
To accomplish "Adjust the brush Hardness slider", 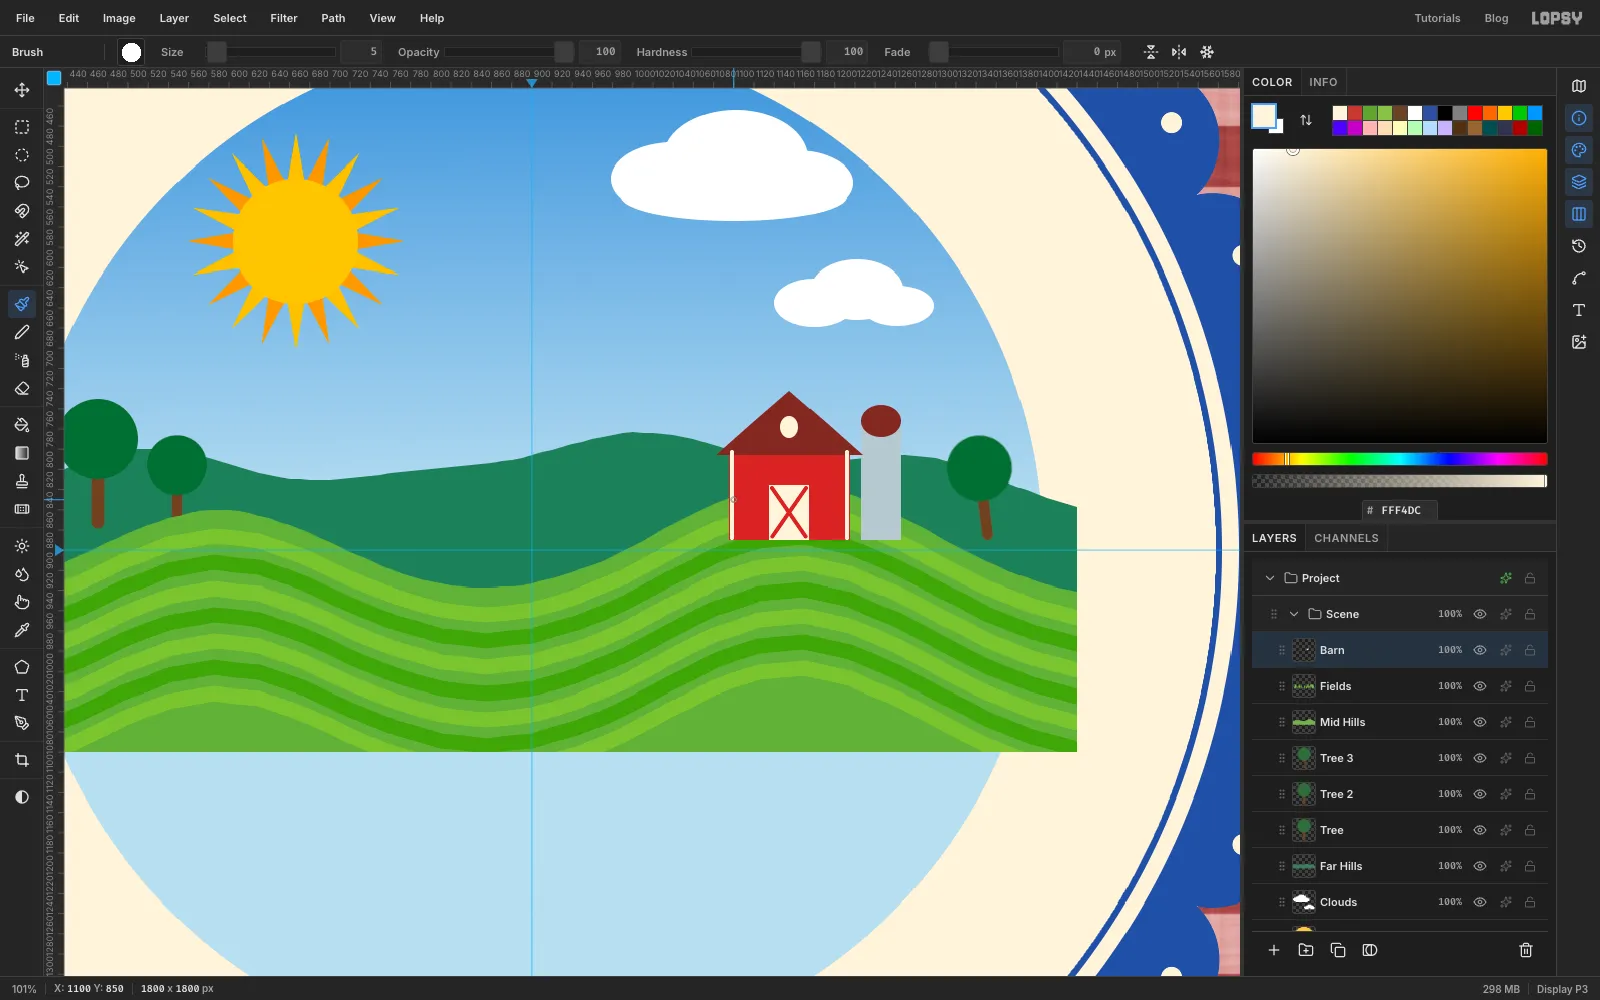I will tap(756, 52).
